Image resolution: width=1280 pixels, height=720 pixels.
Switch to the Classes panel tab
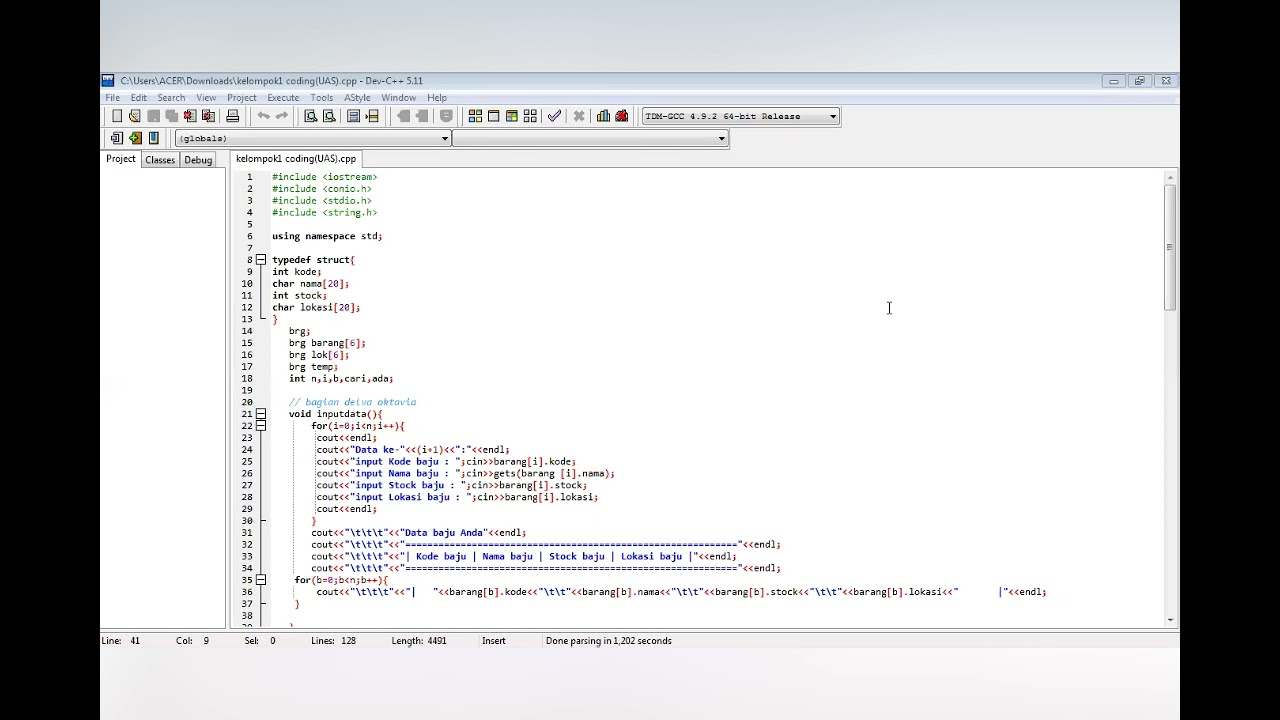160,160
